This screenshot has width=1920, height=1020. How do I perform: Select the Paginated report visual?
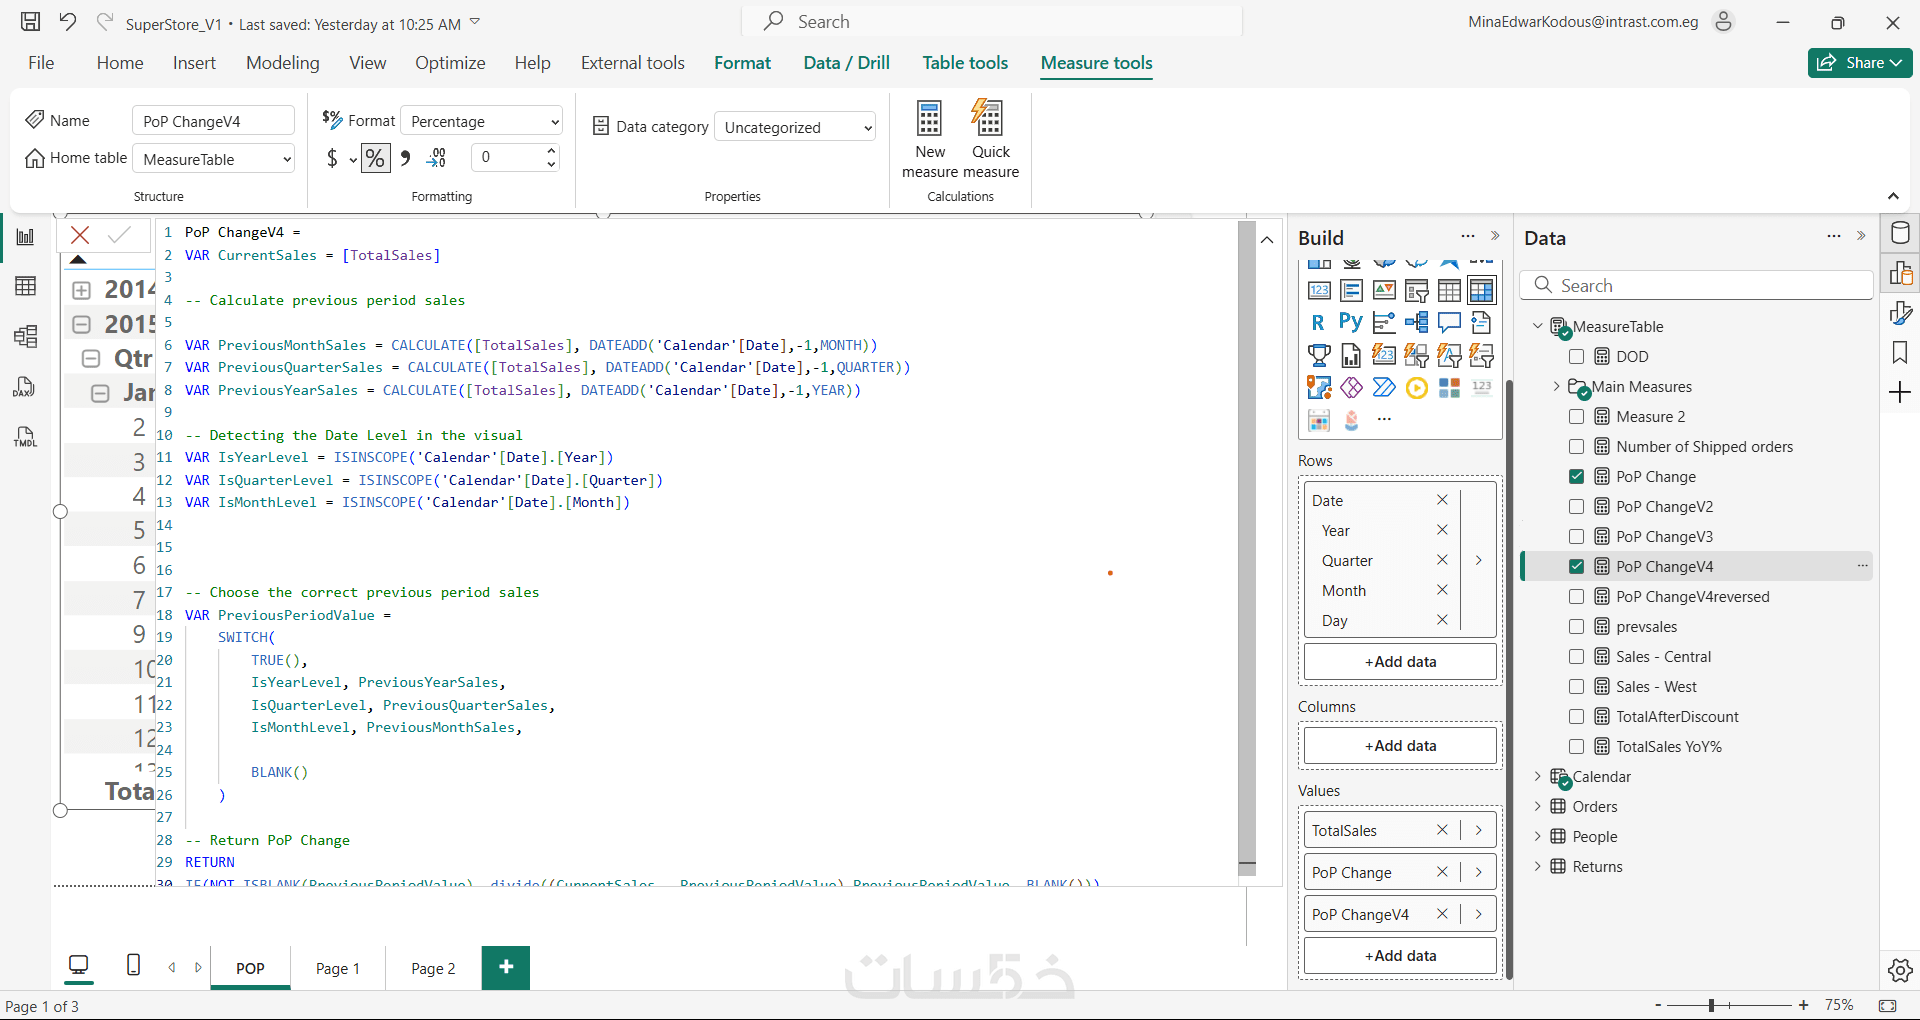pyautogui.click(x=1351, y=355)
